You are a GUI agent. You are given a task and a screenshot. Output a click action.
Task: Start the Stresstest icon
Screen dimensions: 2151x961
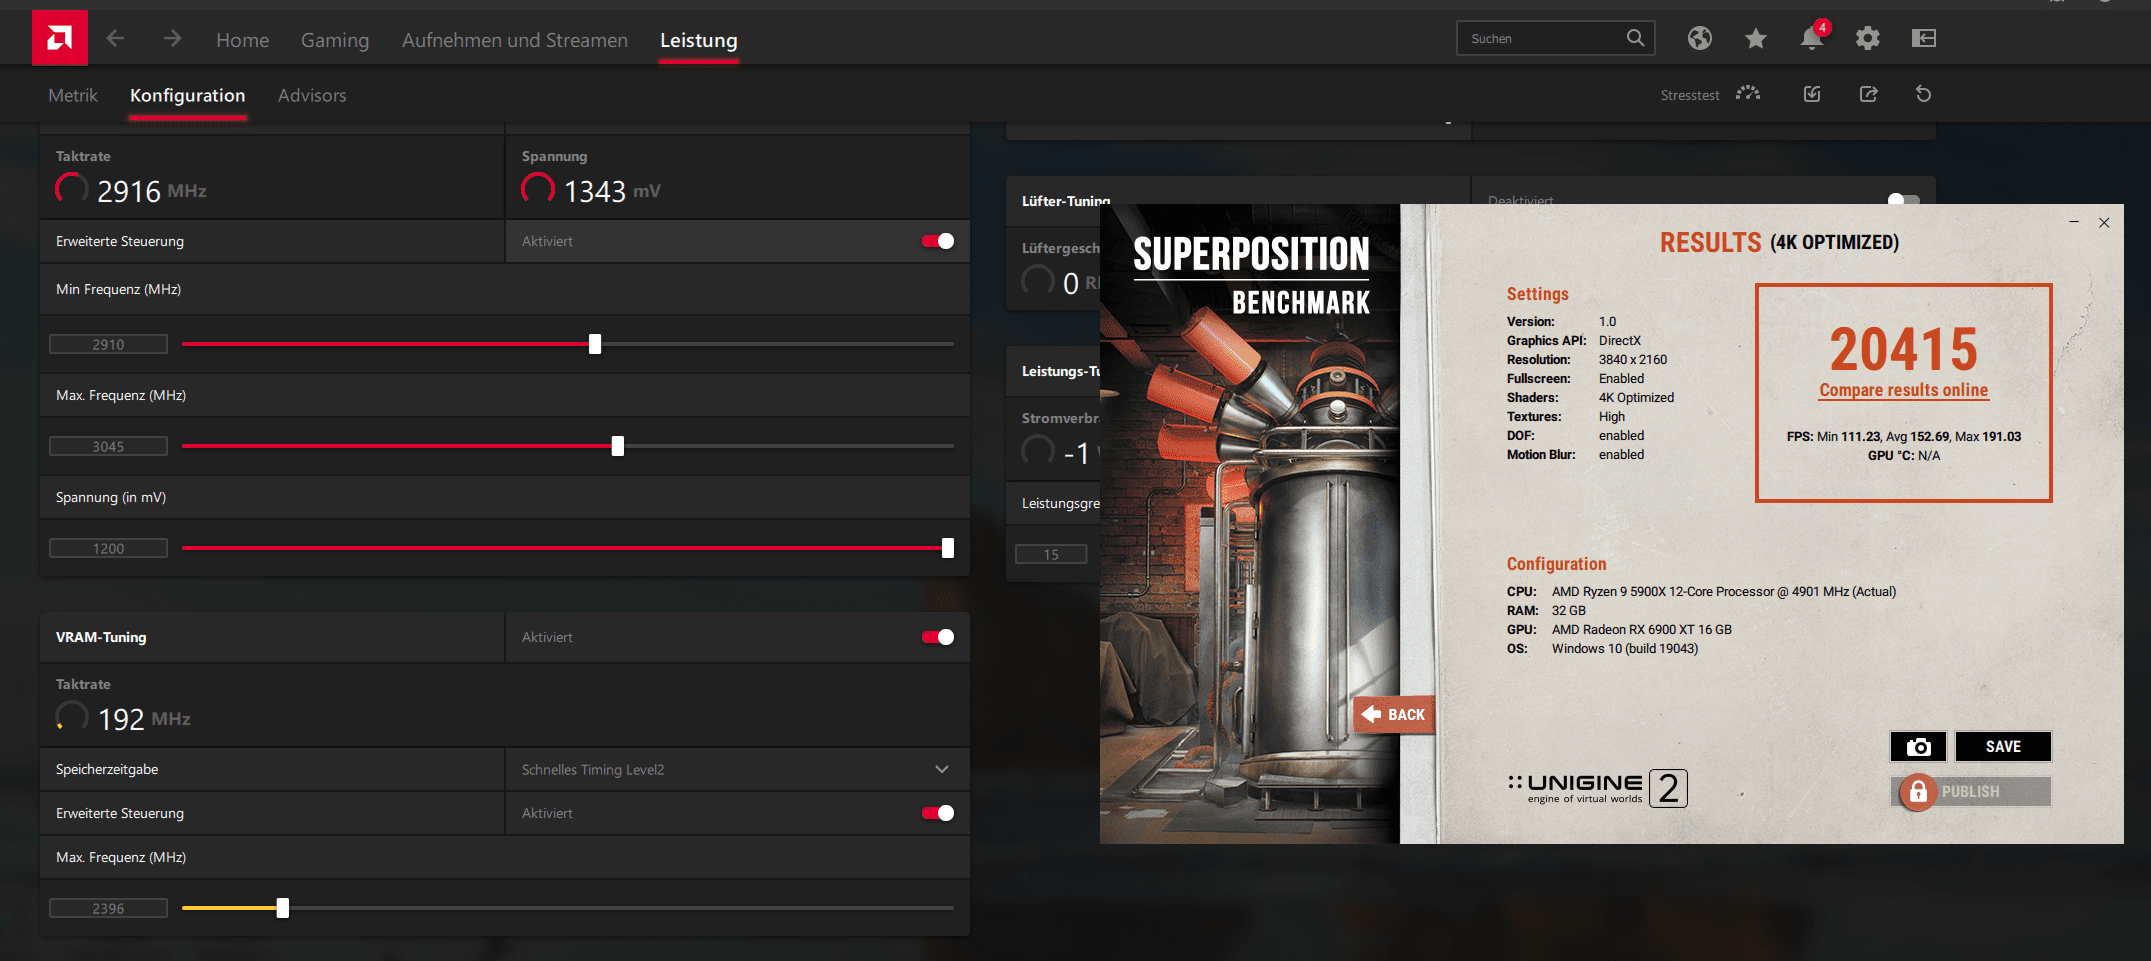(x=1748, y=94)
